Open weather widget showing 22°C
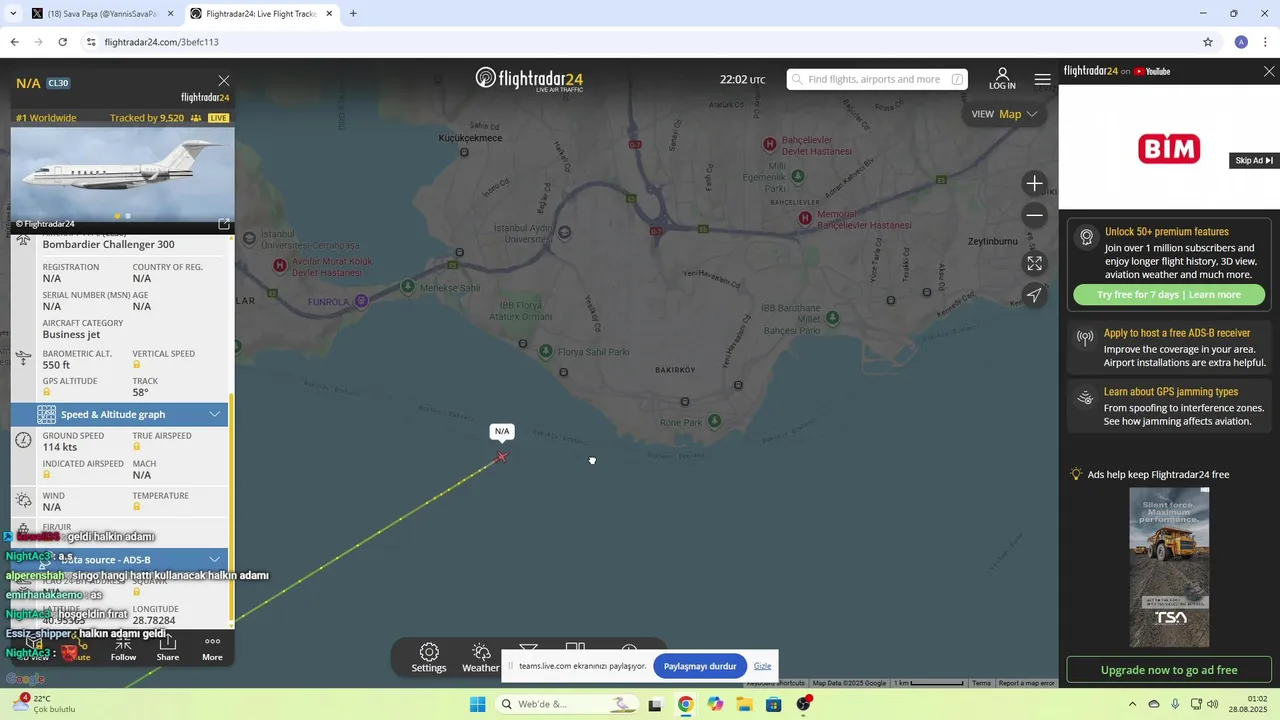1280x720 pixels. 44,704
